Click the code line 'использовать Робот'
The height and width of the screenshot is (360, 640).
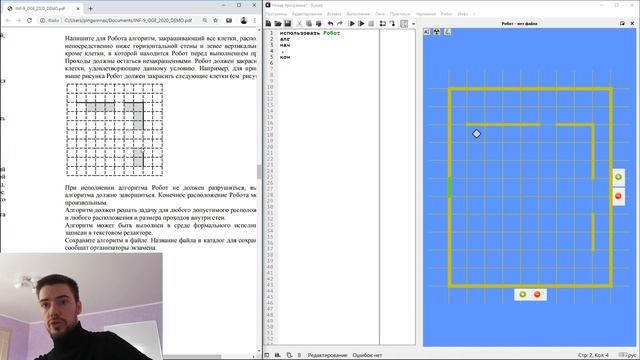tap(310, 33)
